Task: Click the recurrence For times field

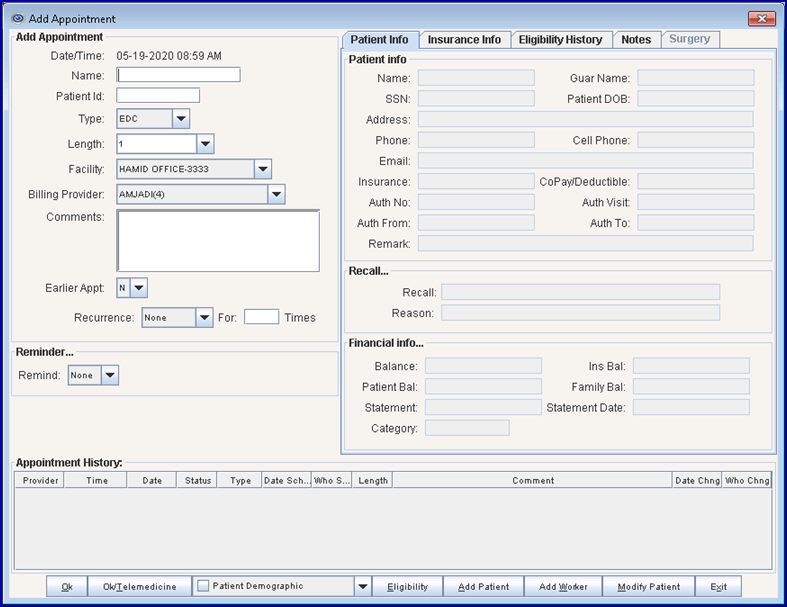Action: [x=261, y=317]
